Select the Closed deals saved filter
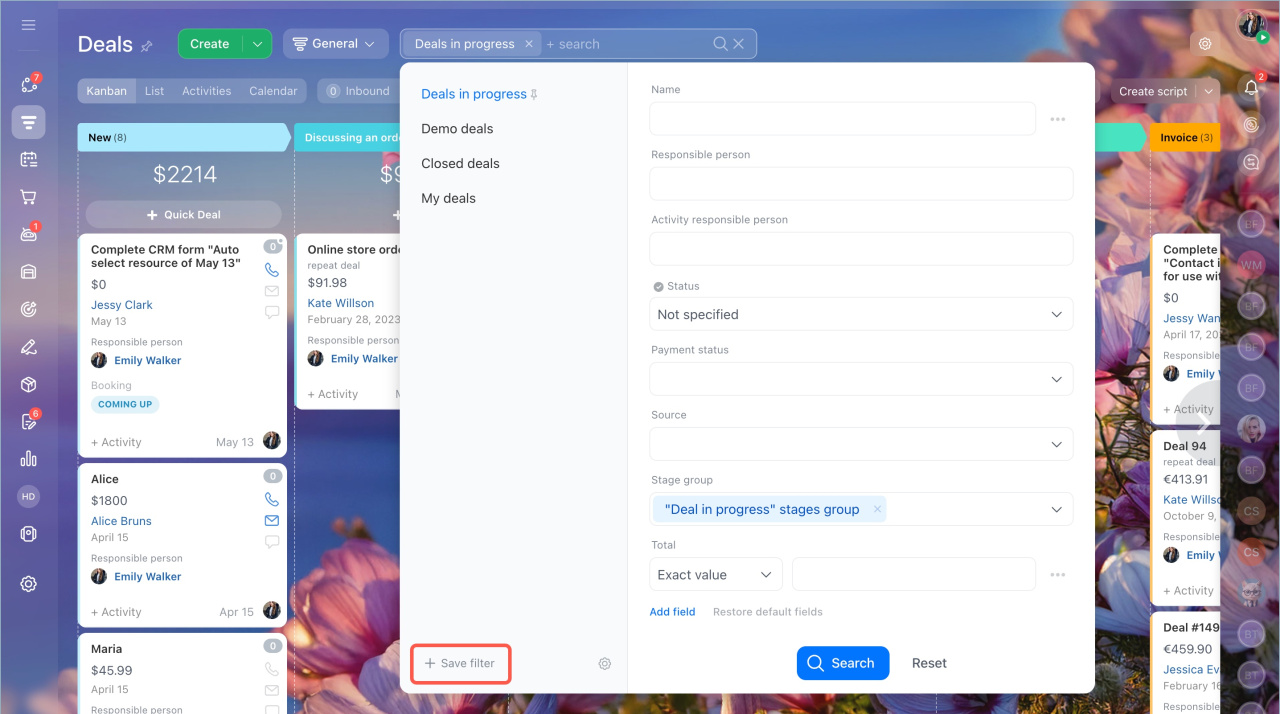The height and width of the screenshot is (714, 1280). (460, 164)
